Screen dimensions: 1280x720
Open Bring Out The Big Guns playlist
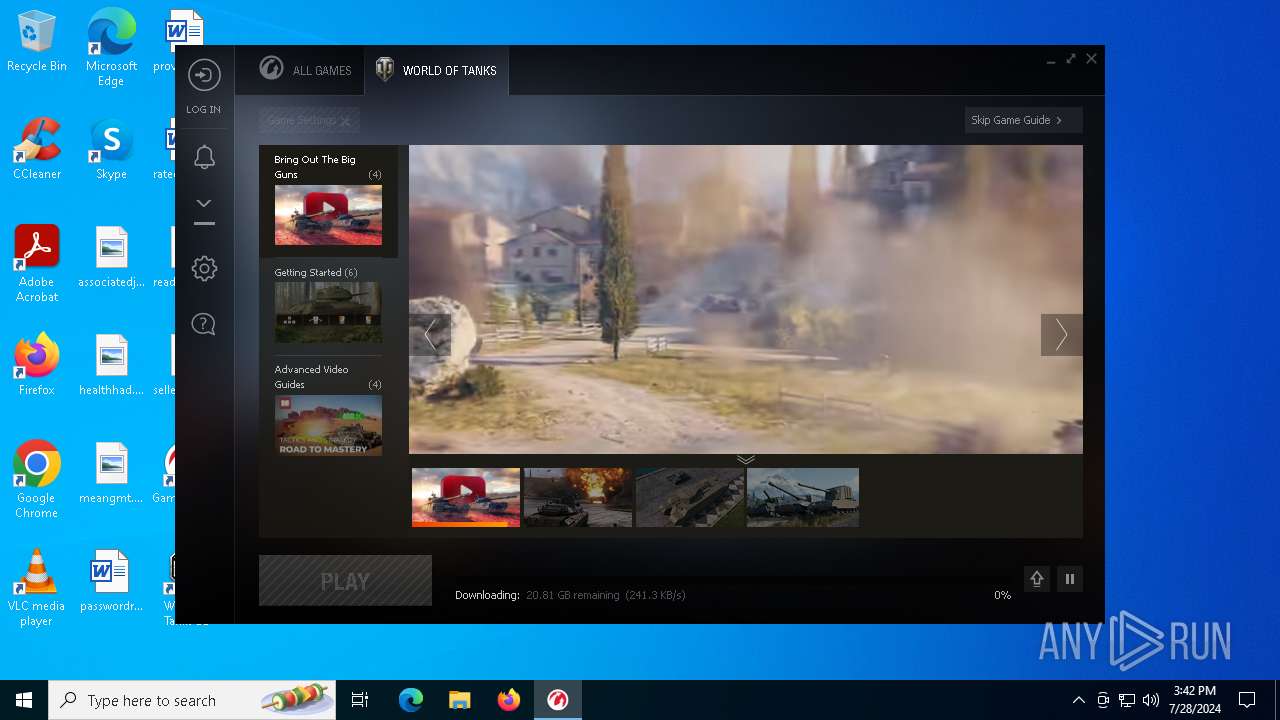tap(328, 200)
